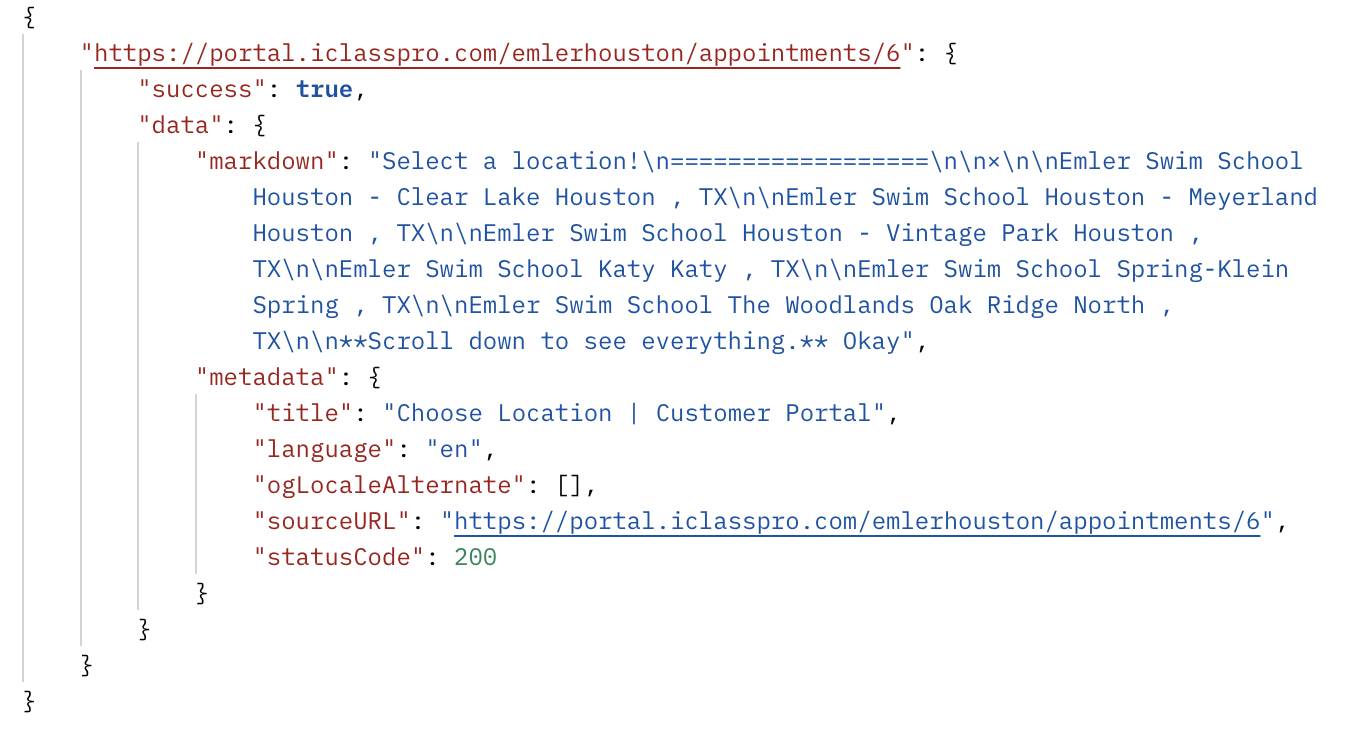Click the "sourceURL" key

[333, 522]
